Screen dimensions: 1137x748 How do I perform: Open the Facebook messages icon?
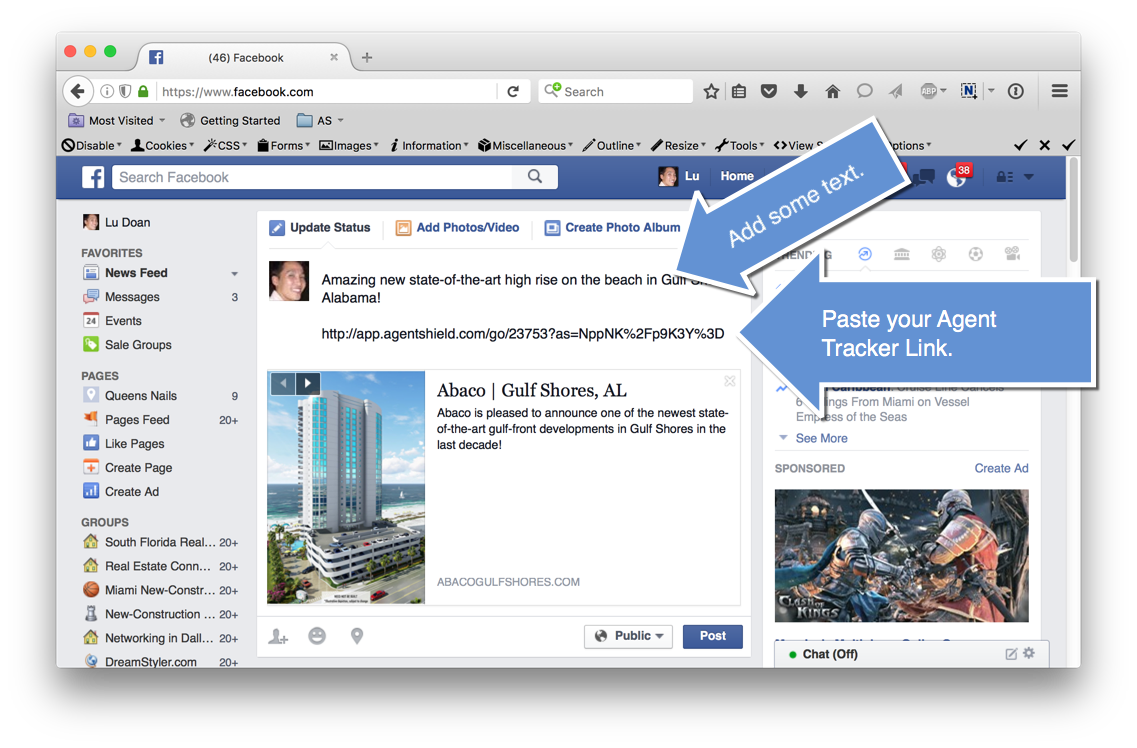[x=923, y=177]
